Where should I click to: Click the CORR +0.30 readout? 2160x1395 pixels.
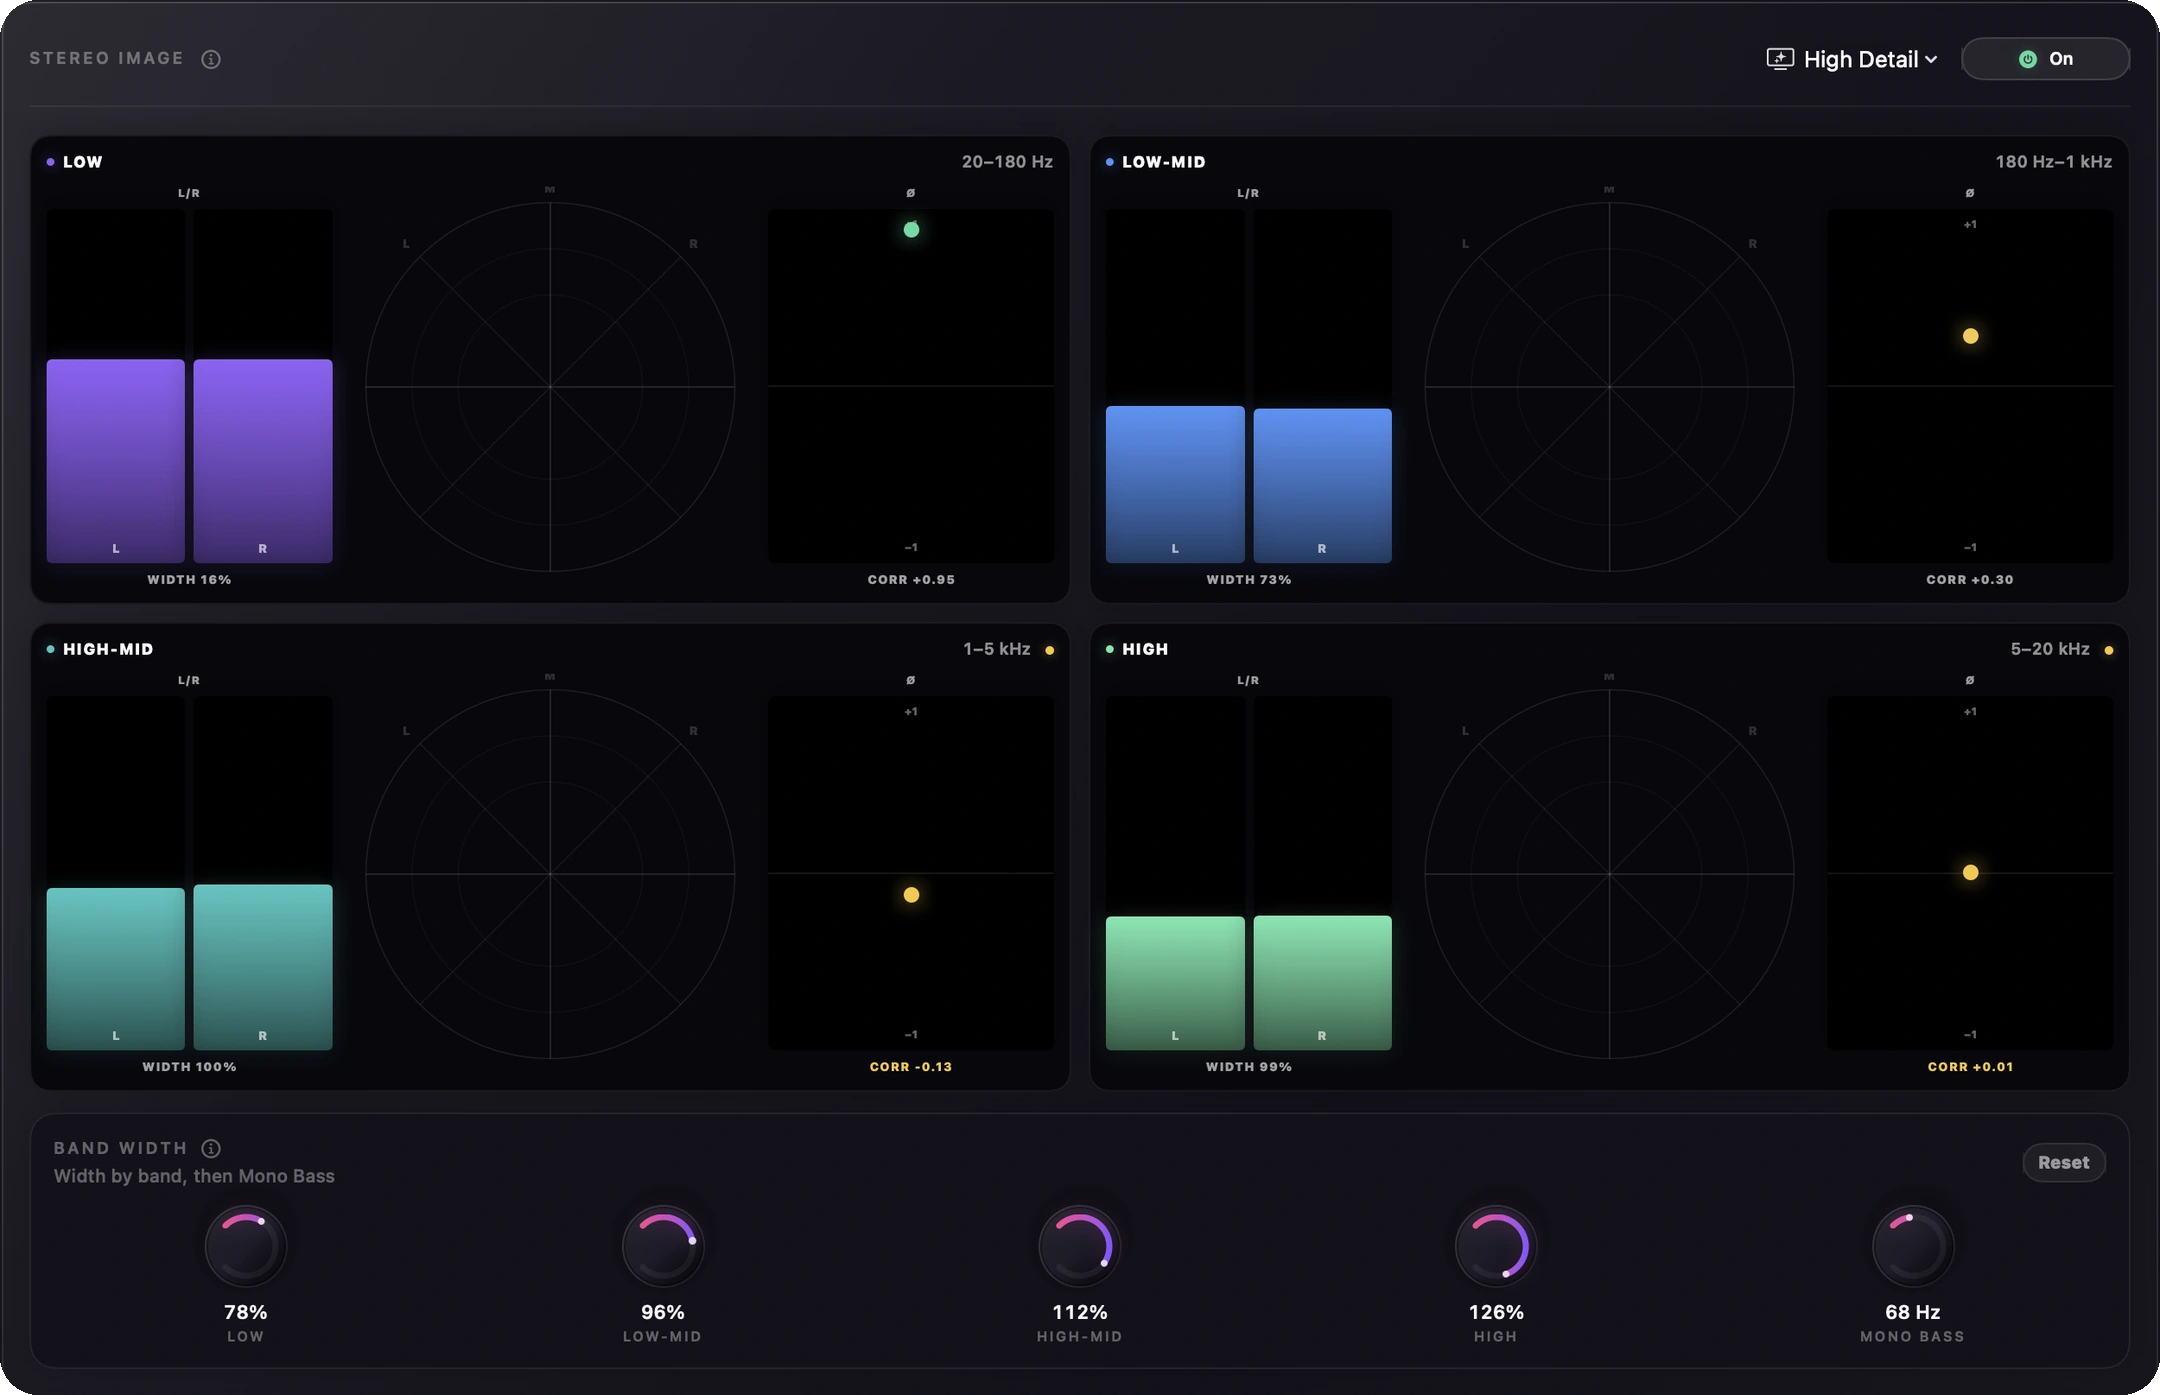[1970, 580]
